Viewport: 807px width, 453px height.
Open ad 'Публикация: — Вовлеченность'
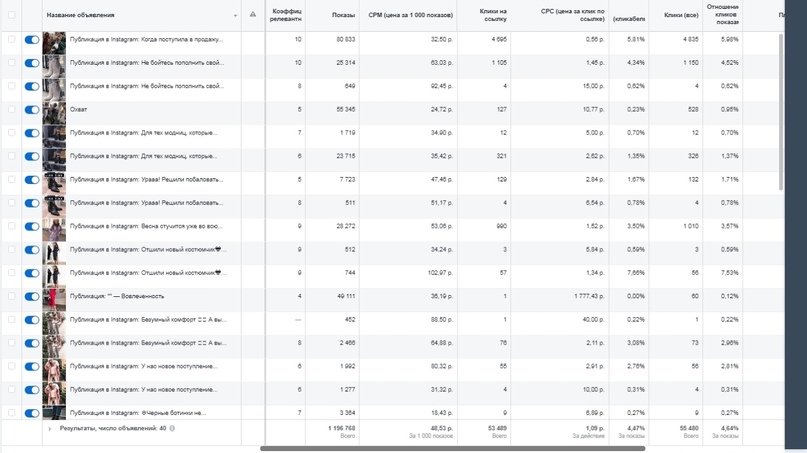[x=117, y=296]
